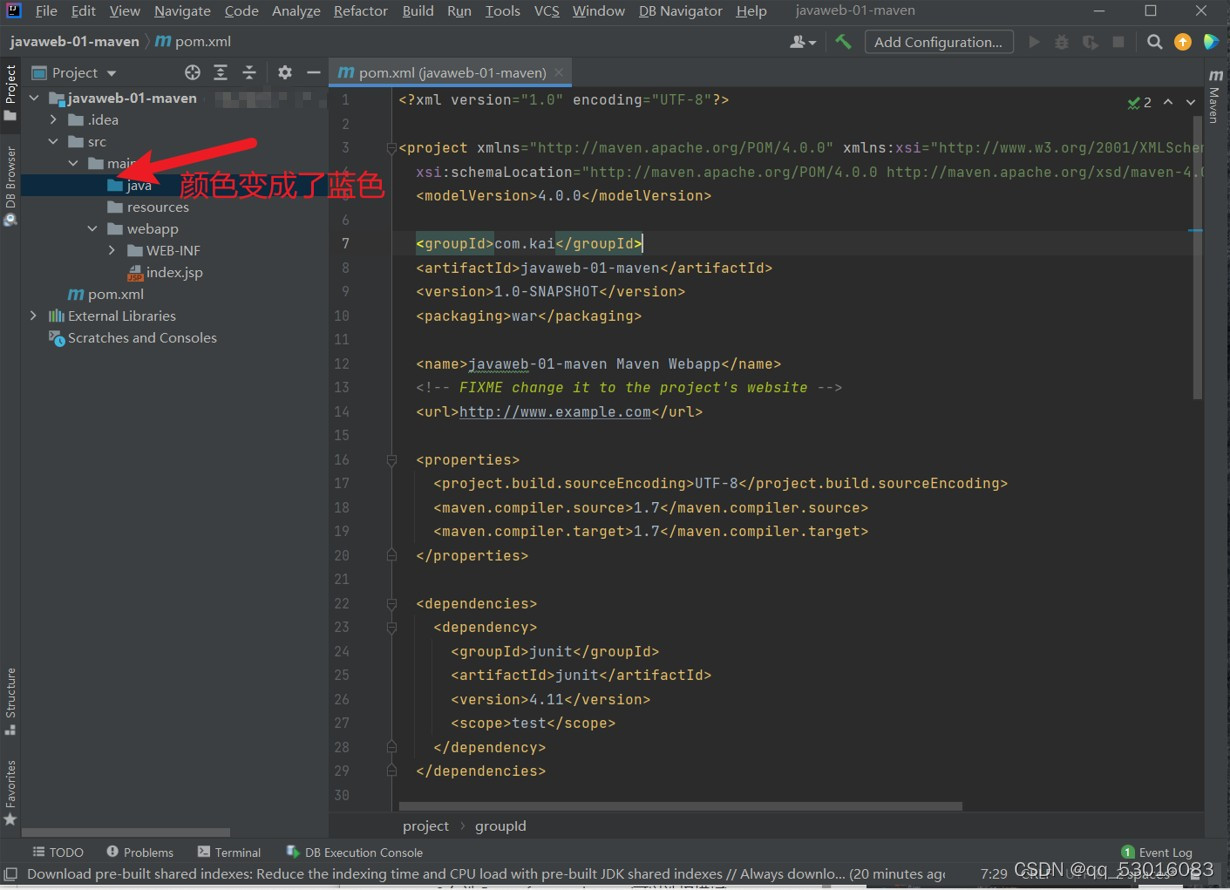The height and width of the screenshot is (890, 1230).
Task: Click the Run with Coverage icon
Action: pos(1090,42)
